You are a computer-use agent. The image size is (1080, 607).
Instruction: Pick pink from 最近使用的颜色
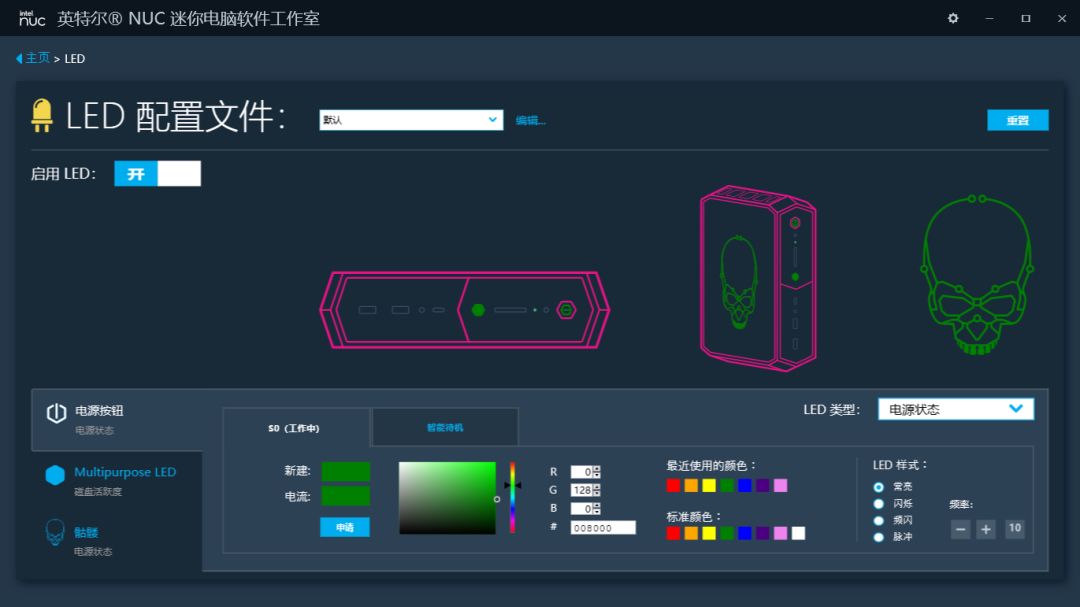[780, 486]
